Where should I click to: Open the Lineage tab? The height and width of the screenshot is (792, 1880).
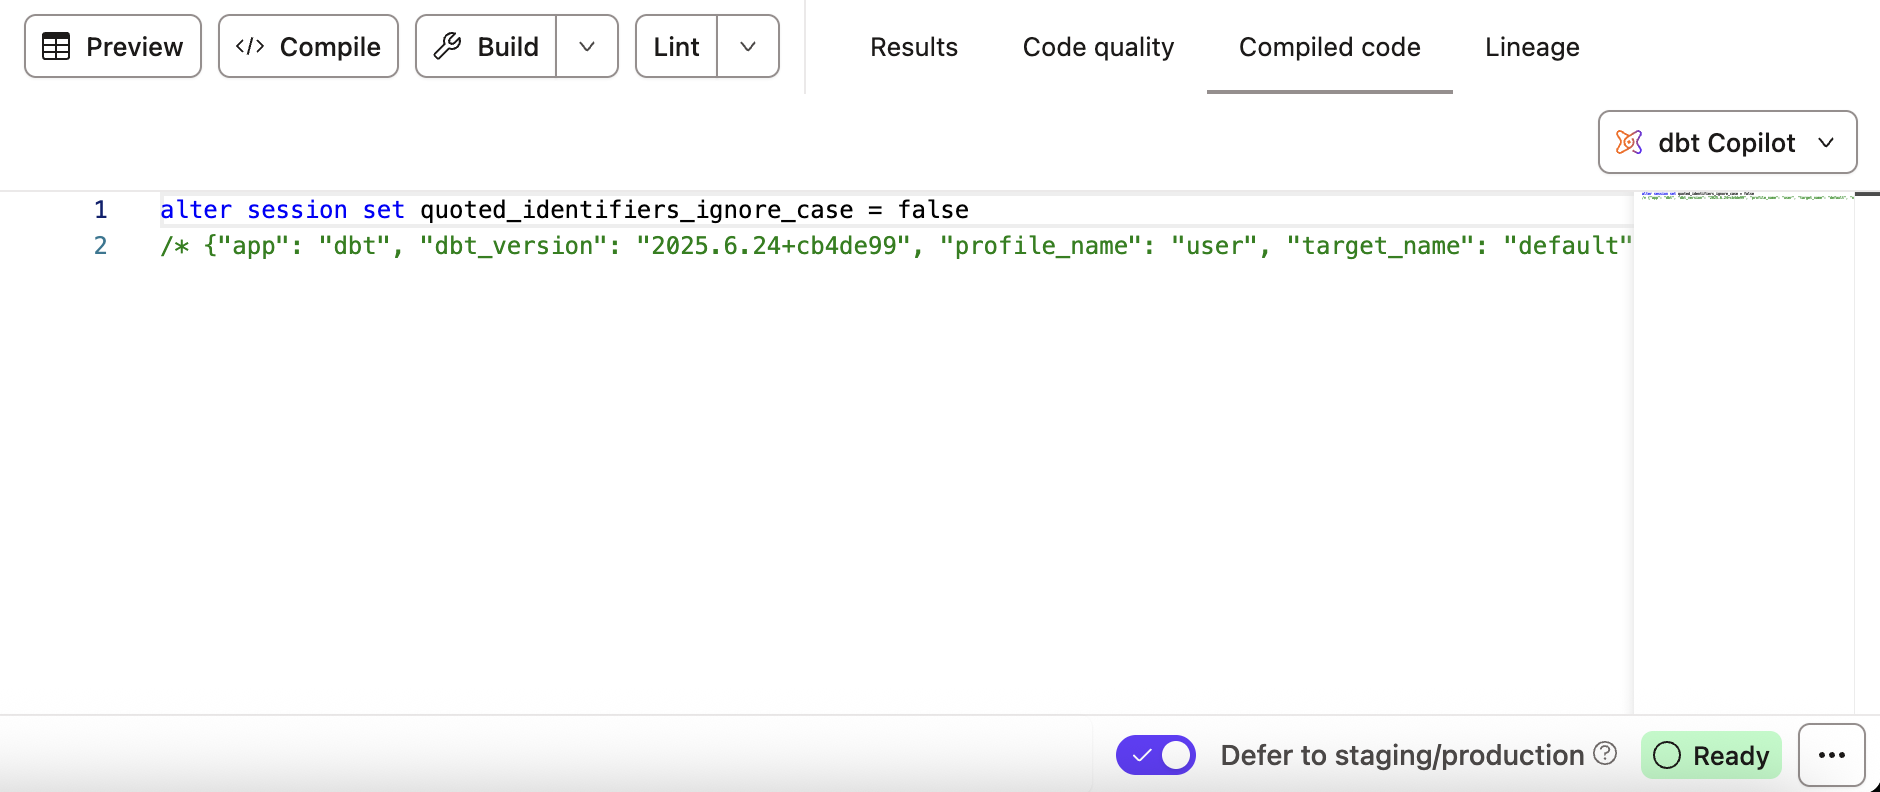[x=1532, y=47]
